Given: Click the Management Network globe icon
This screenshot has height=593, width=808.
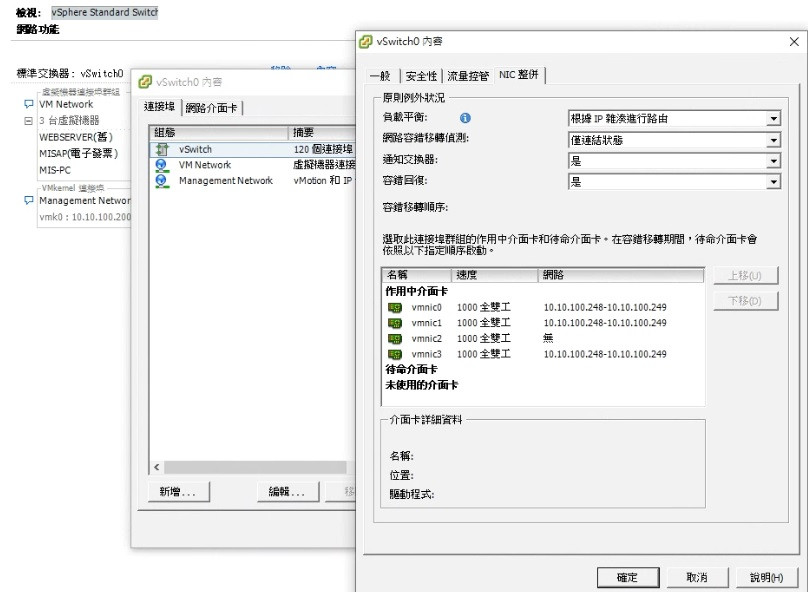Looking at the screenshot, I should 162,181.
